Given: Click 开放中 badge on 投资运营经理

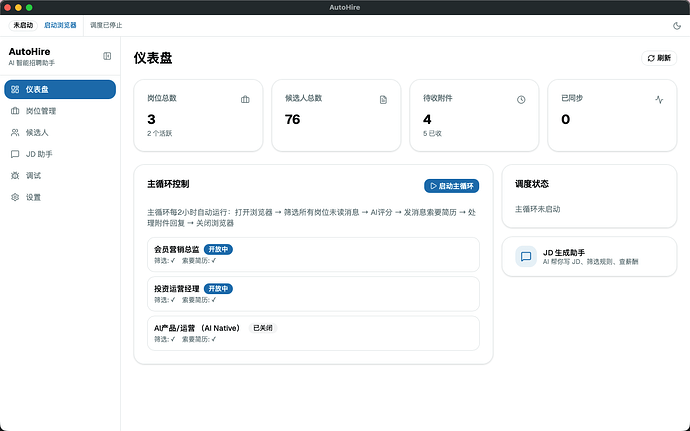Looking at the screenshot, I should (x=218, y=289).
